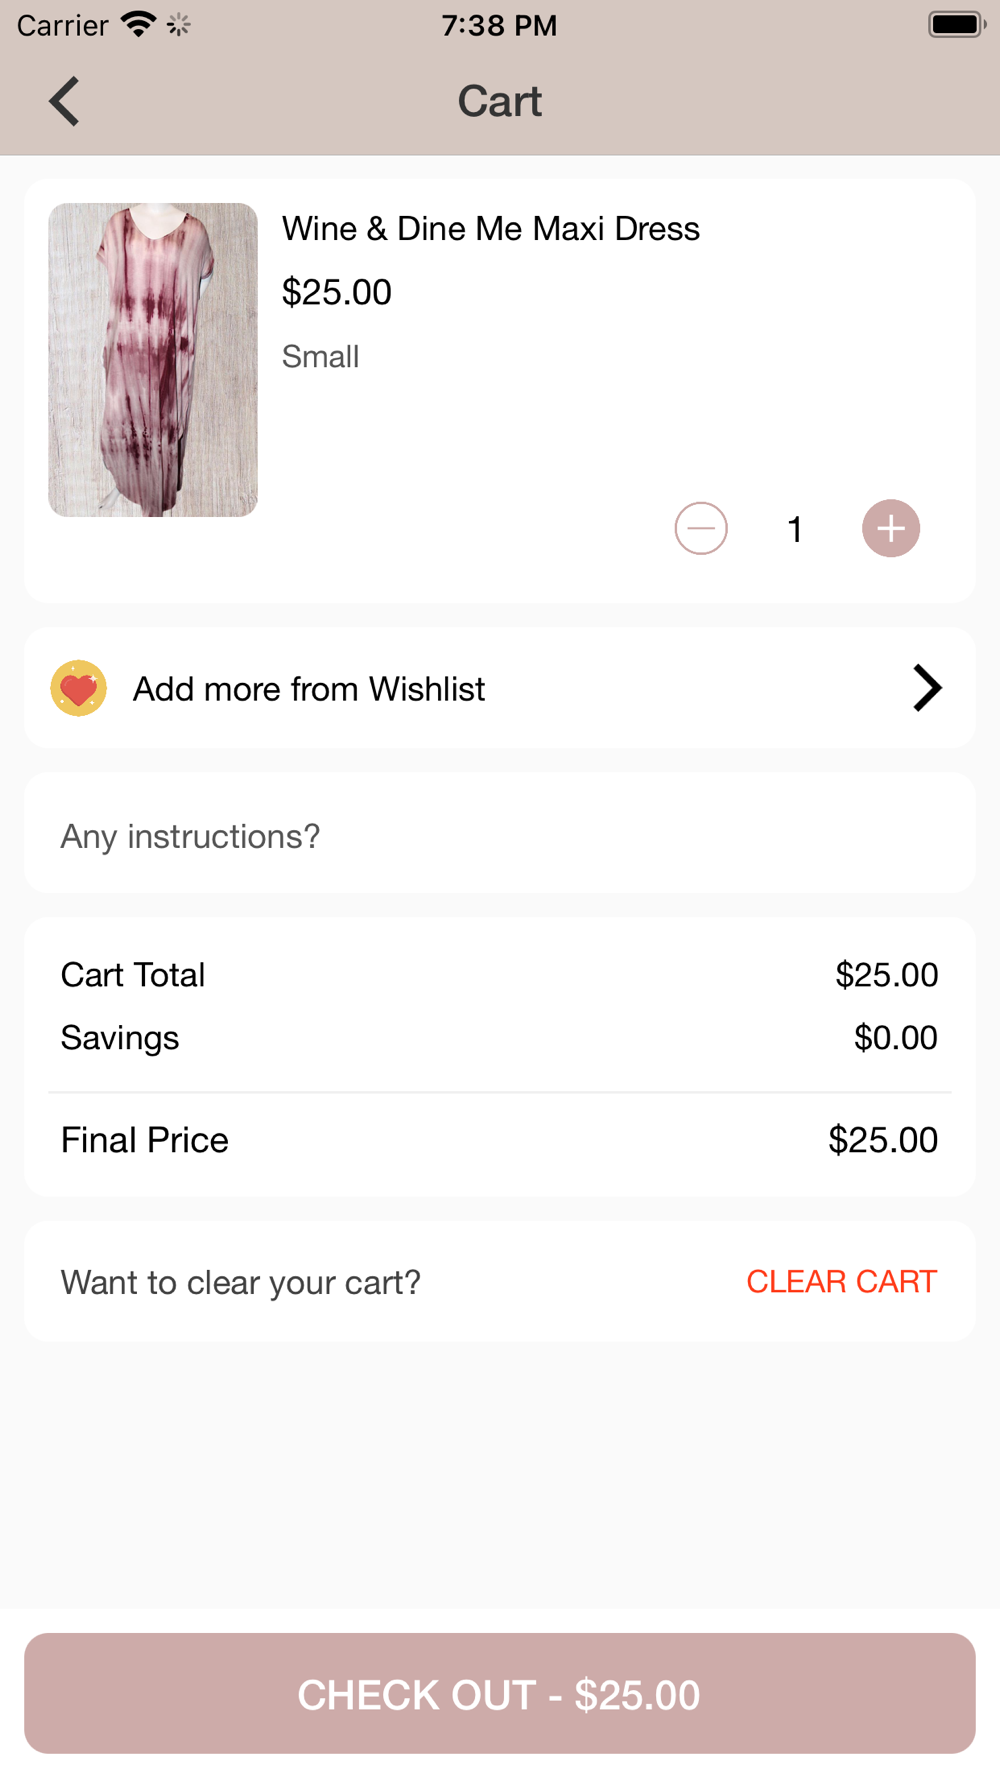This screenshot has width=1000, height=1778.
Task: Decrease quantity with the minus button
Action: pos(701,528)
